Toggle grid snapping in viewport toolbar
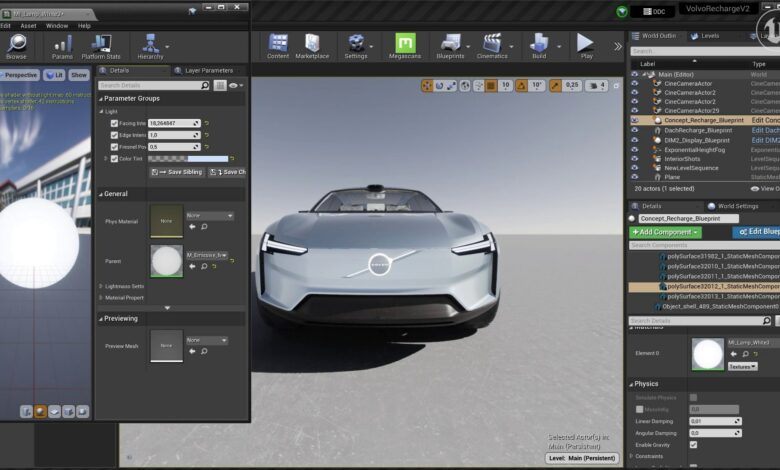The image size is (780, 470). [491, 86]
